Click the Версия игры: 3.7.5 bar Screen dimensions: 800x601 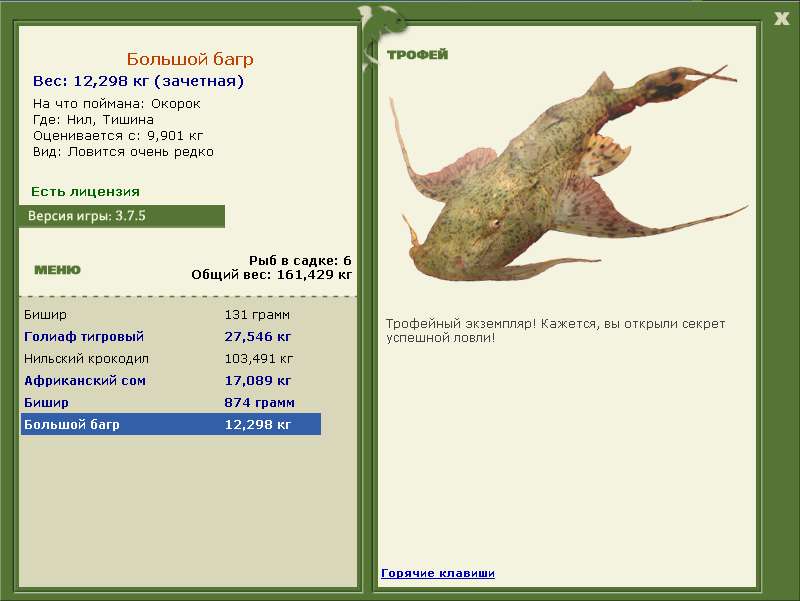point(121,216)
